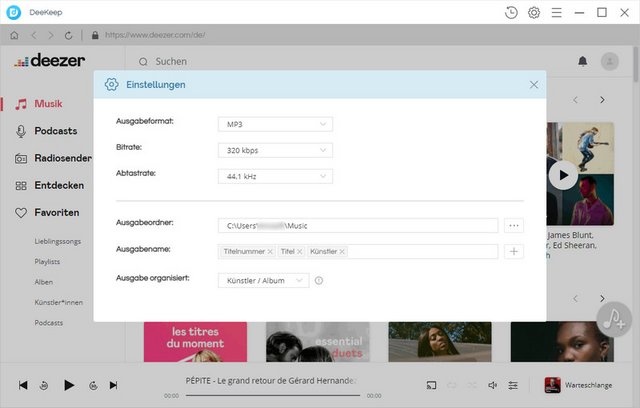The image size is (640, 408).
Task: Click the Ausgabeordner path field
Action: [358, 226]
